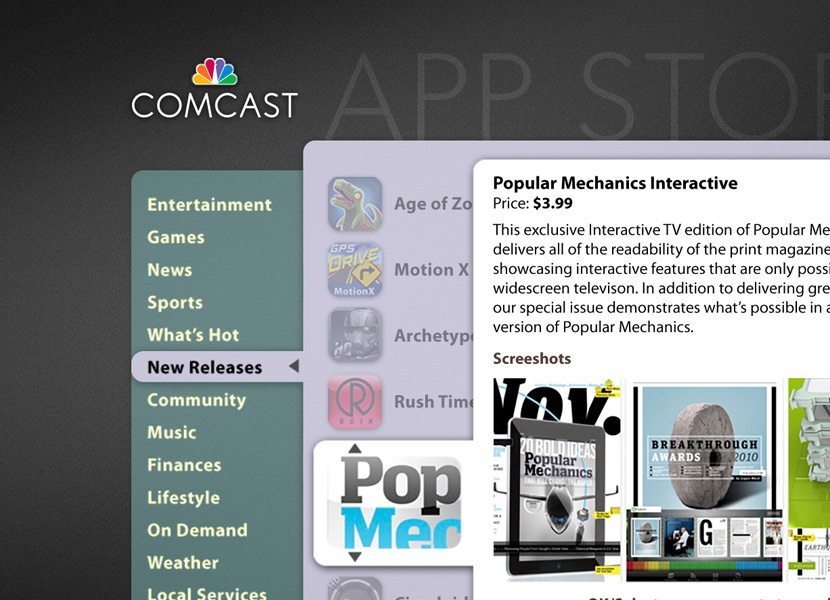Click the Age of Zo app name
The height and width of the screenshot is (600, 830).
(433, 203)
